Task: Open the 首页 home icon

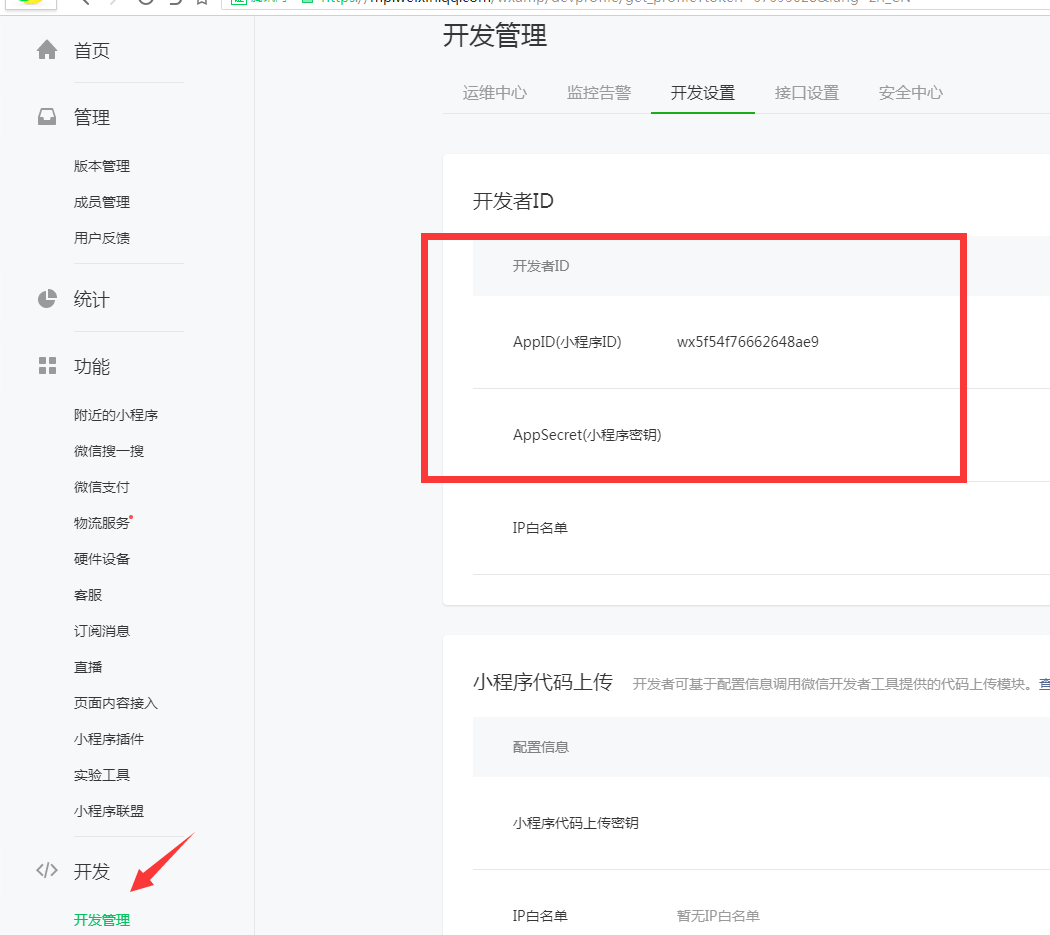Action: 47,50
